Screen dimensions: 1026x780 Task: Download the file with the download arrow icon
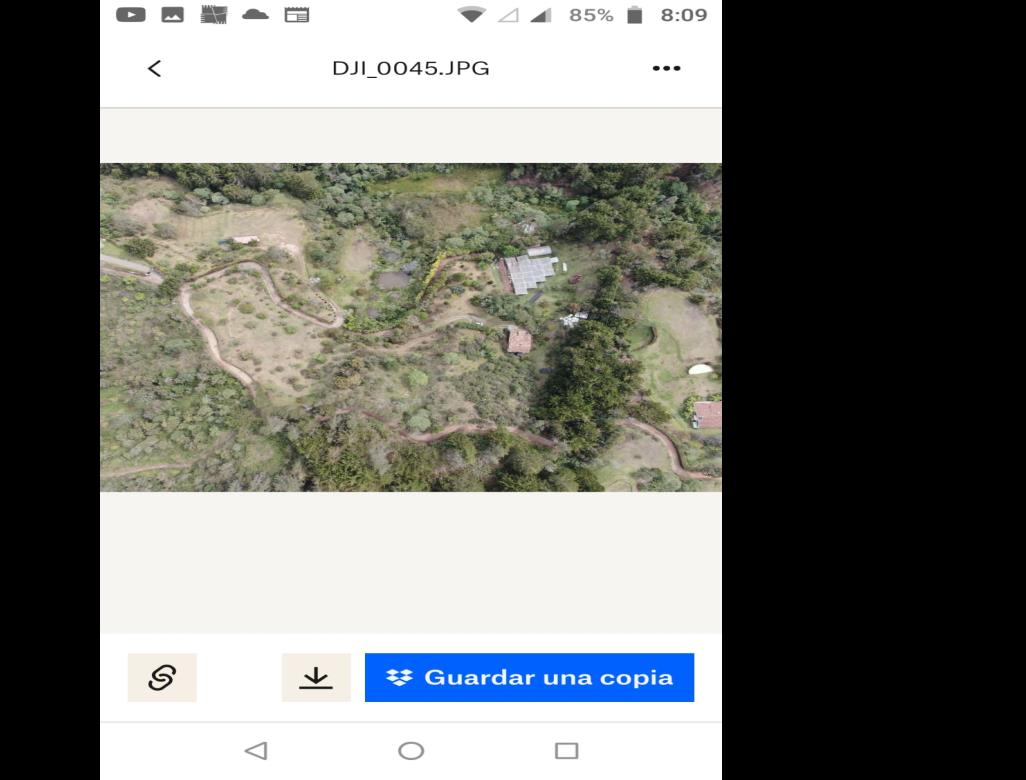click(316, 677)
